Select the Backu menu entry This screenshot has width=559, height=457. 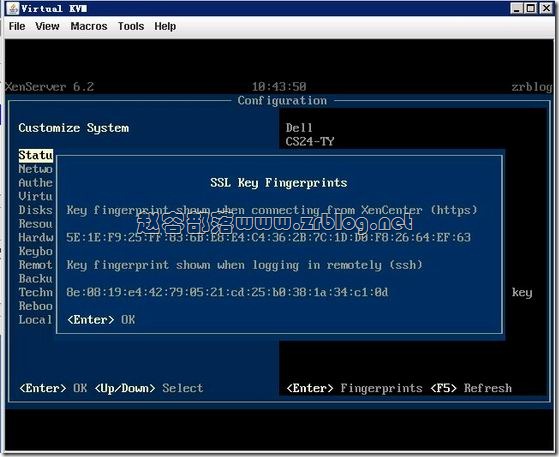(x=36, y=278)
